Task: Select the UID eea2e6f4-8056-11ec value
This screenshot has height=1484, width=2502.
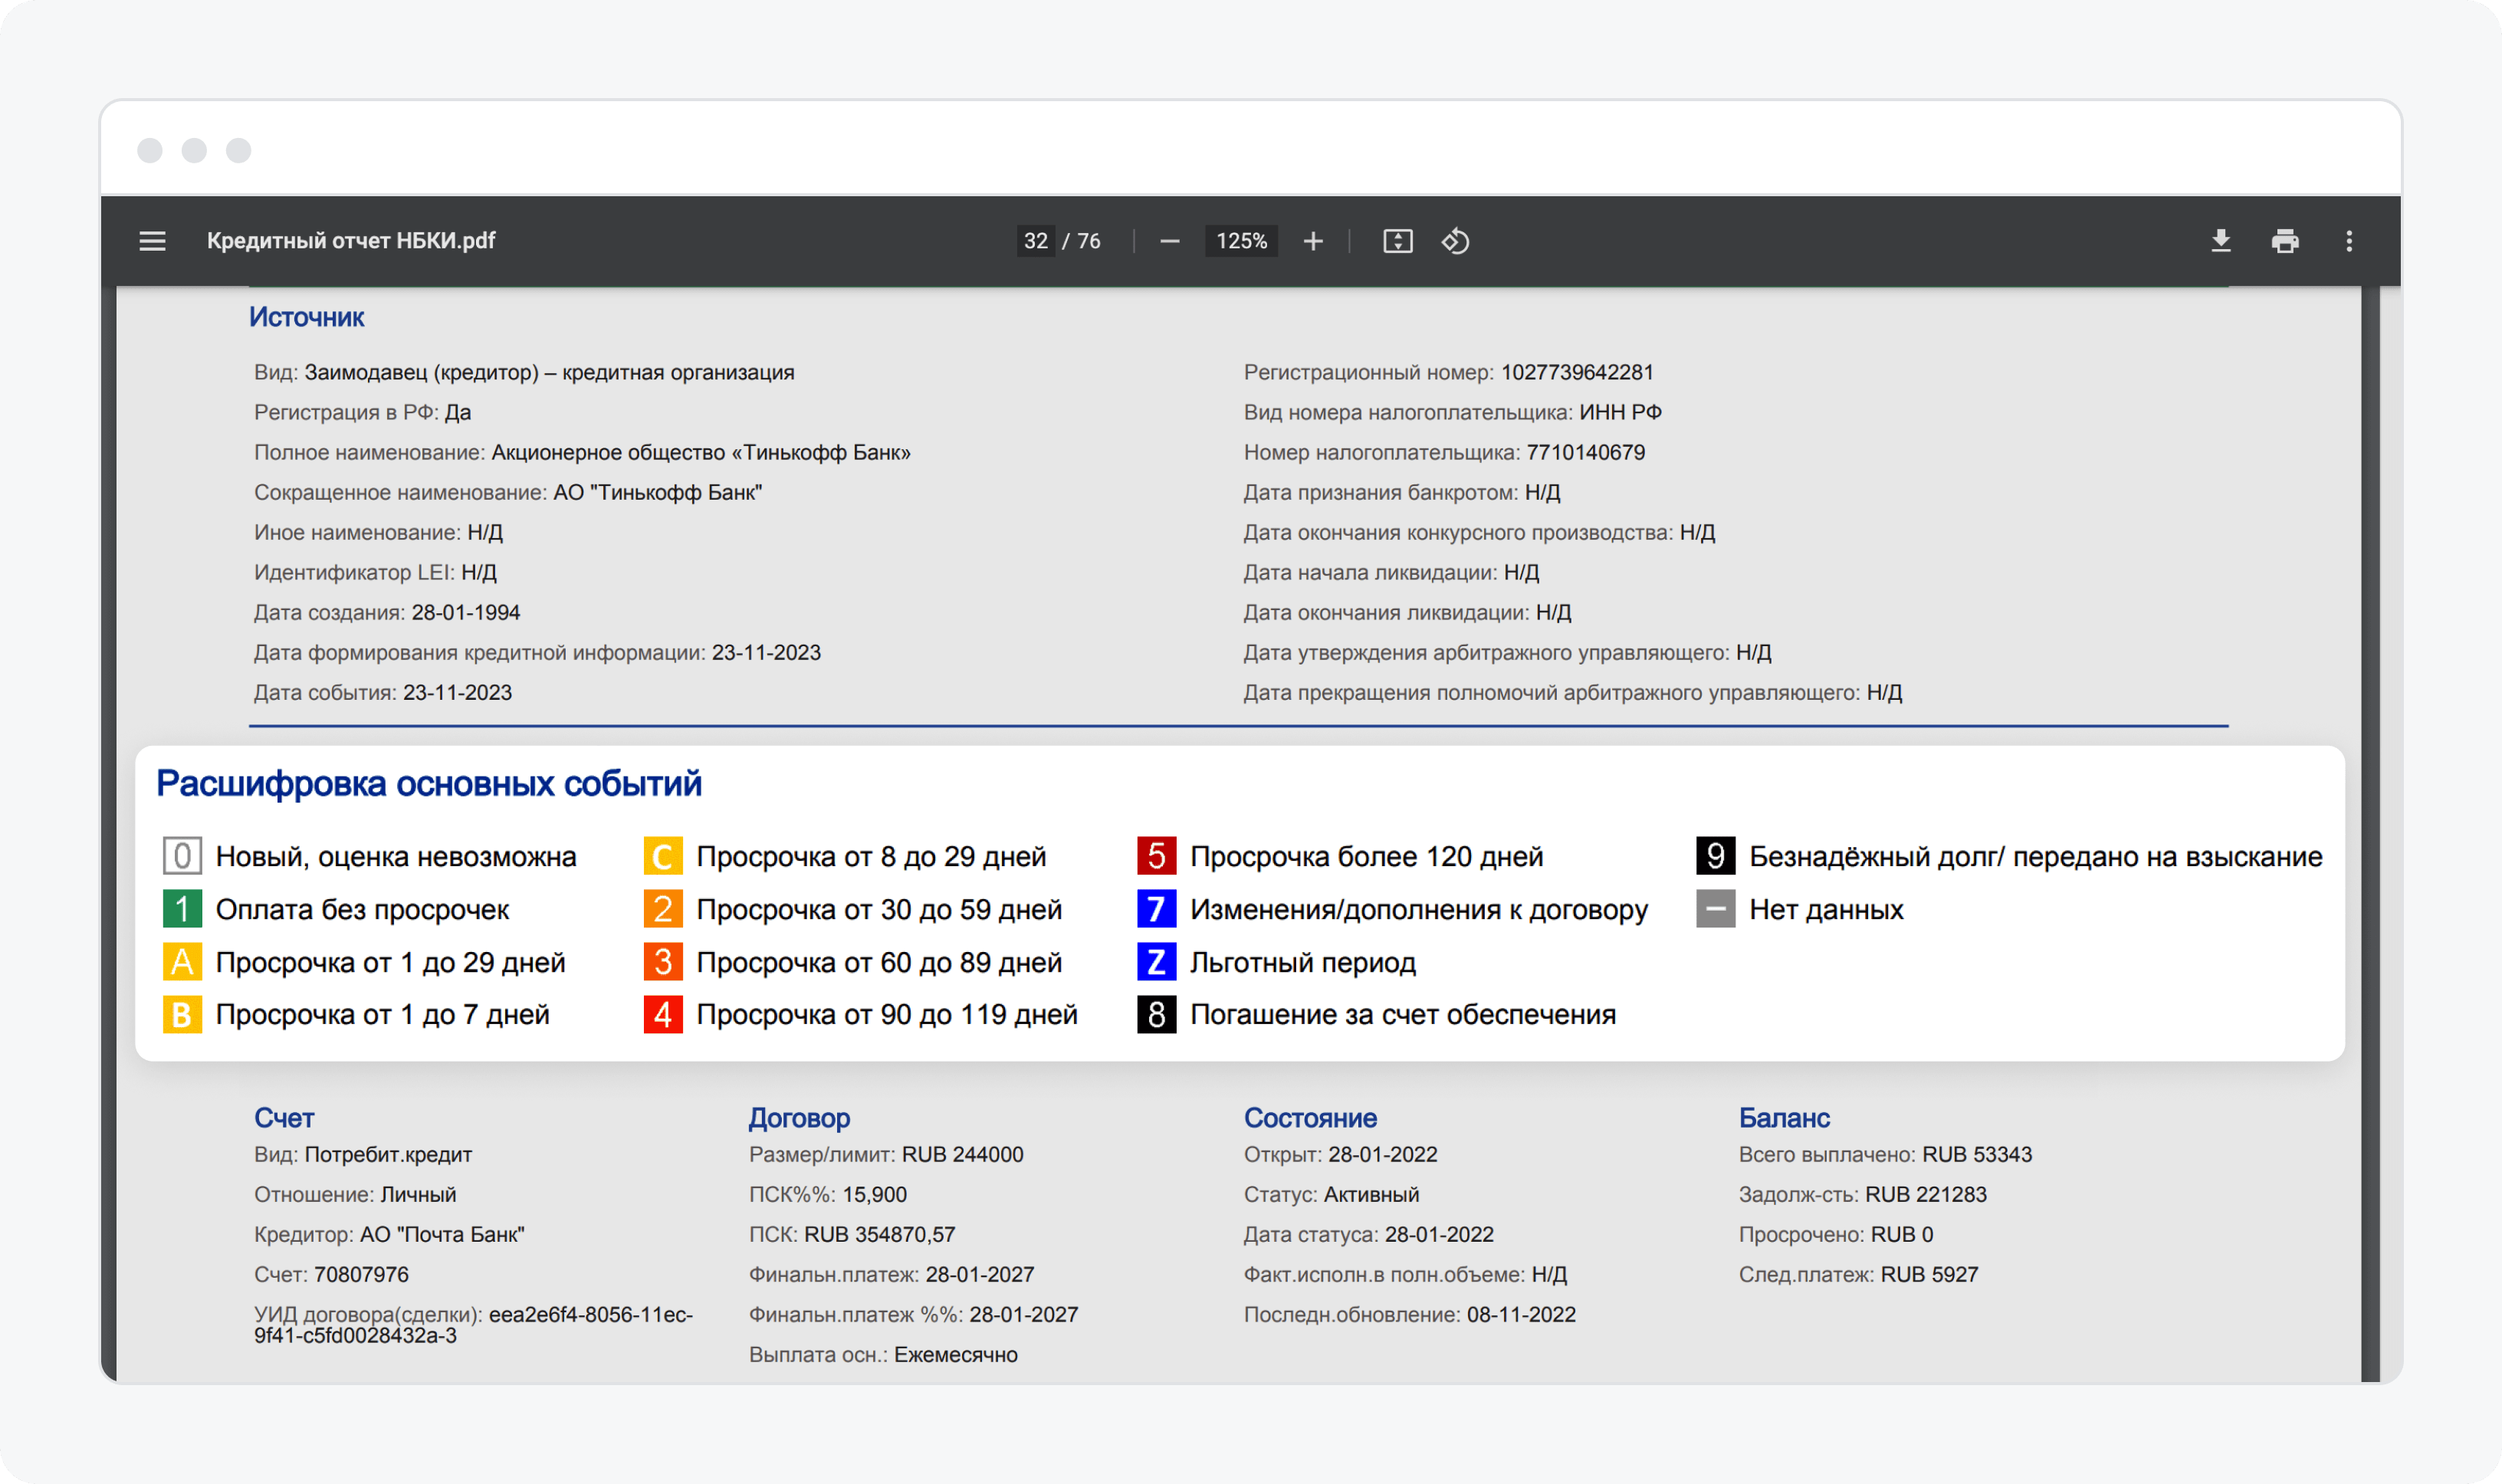Action: pos(590,1314)
